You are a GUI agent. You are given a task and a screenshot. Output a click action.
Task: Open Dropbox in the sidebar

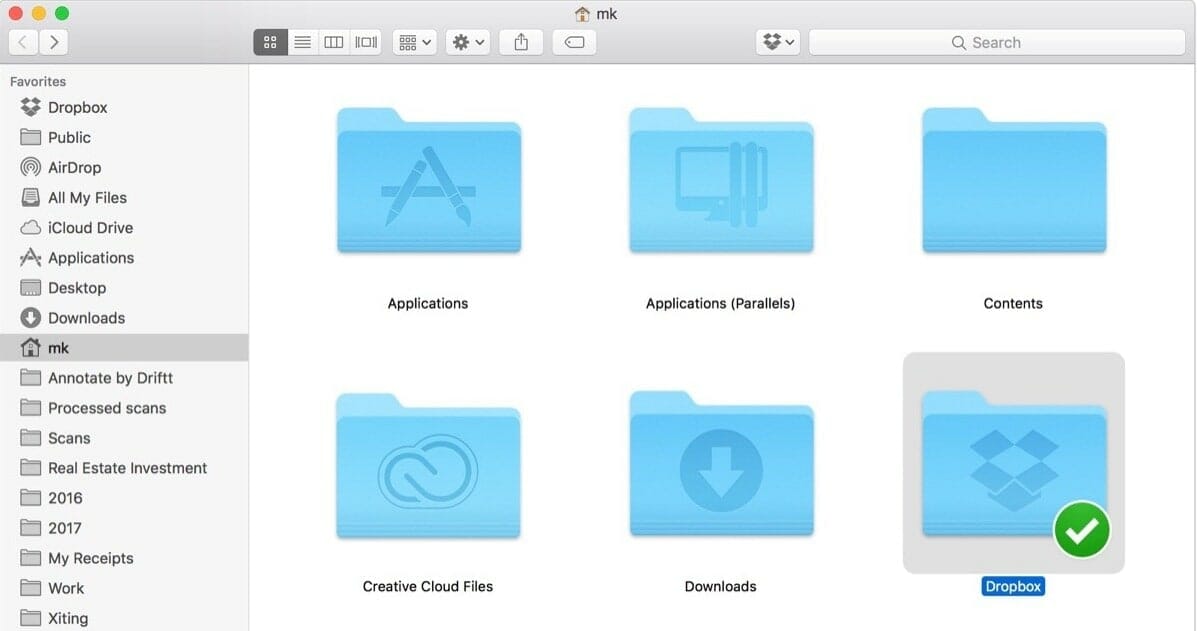click(x=124, y=108)
